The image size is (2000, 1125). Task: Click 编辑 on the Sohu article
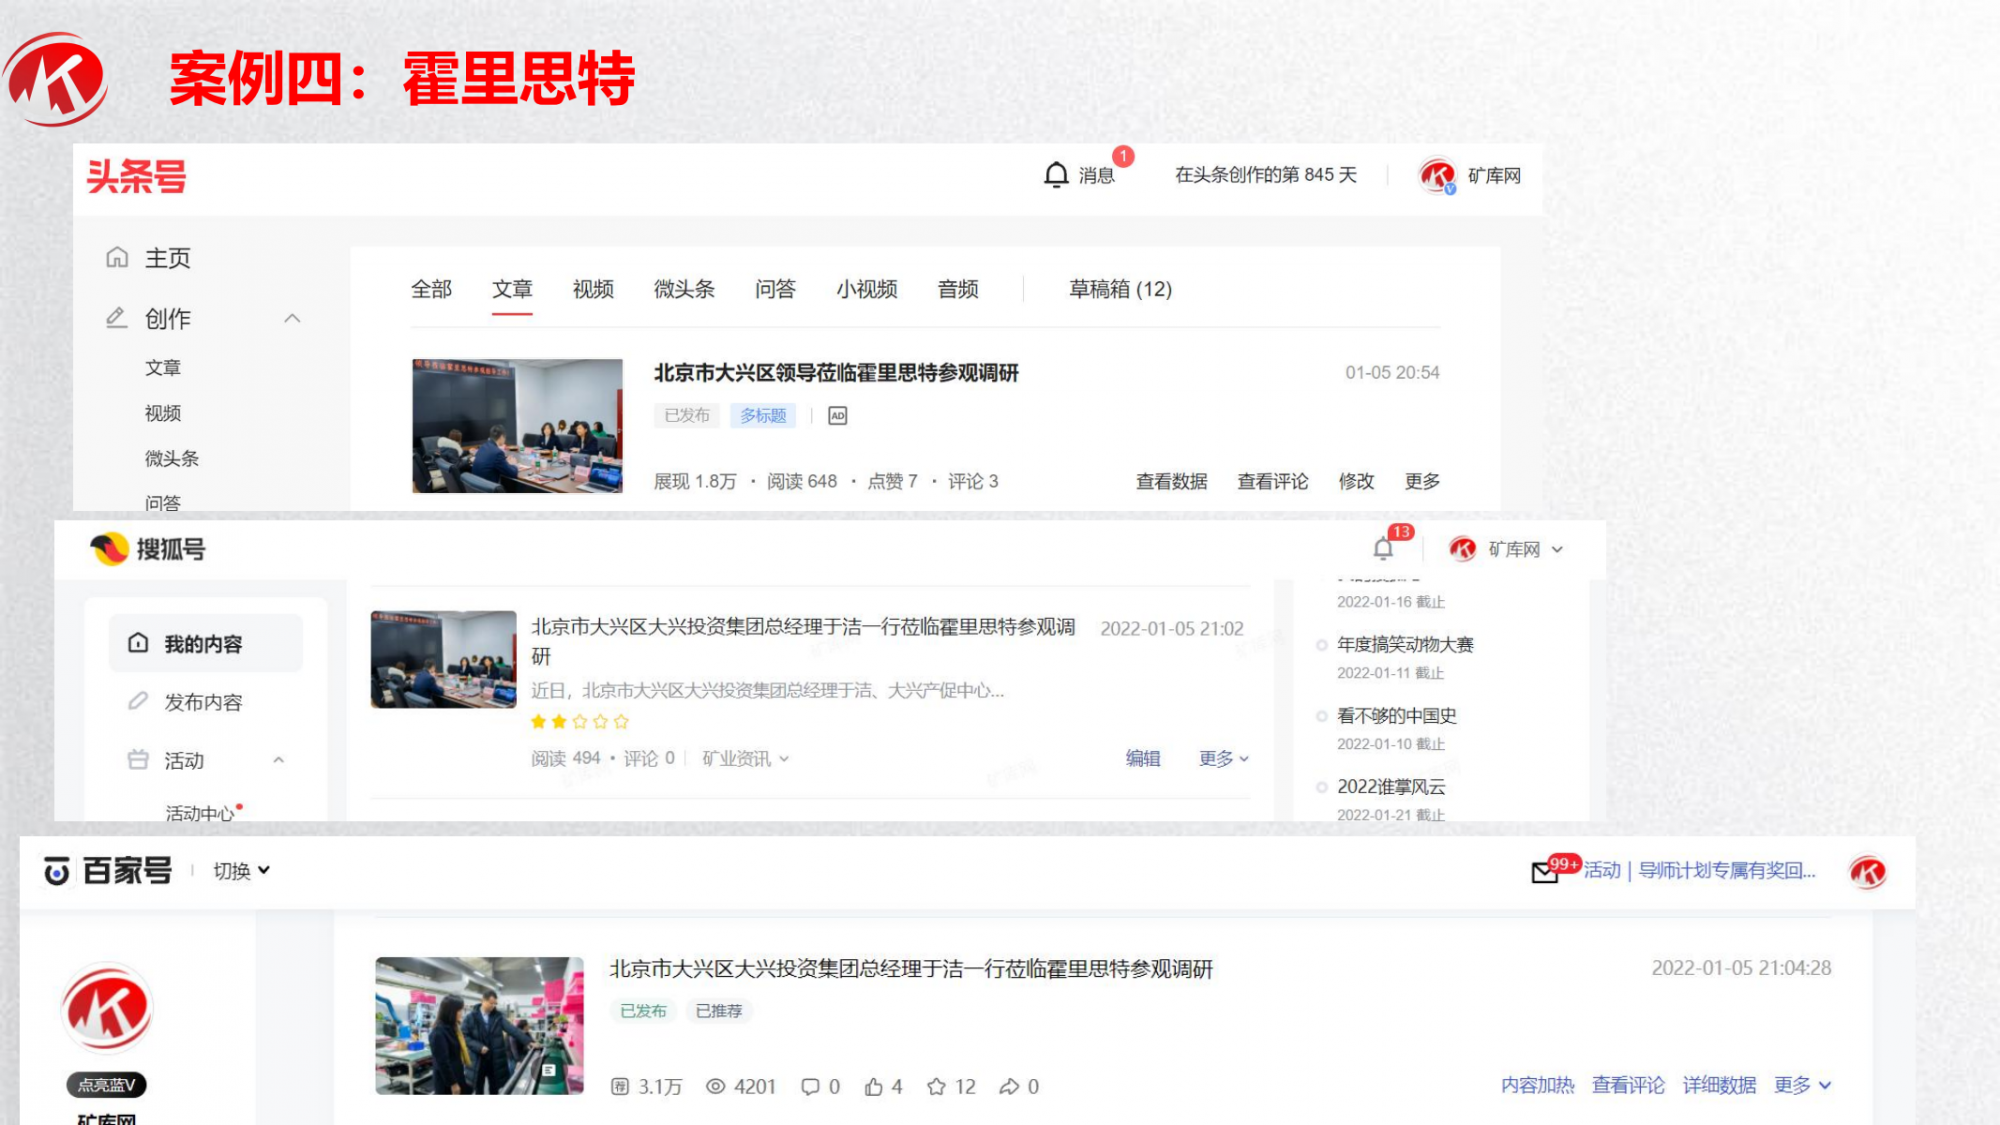[x=1143, y=758]
